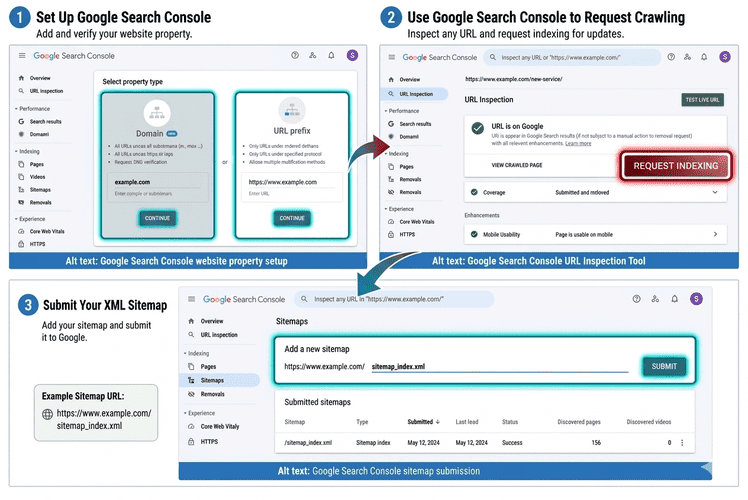This screenshot has width=748, height=500.
Task: Click https://www.example.com/new-service/ URL text
Action: [x=513, y=79]
